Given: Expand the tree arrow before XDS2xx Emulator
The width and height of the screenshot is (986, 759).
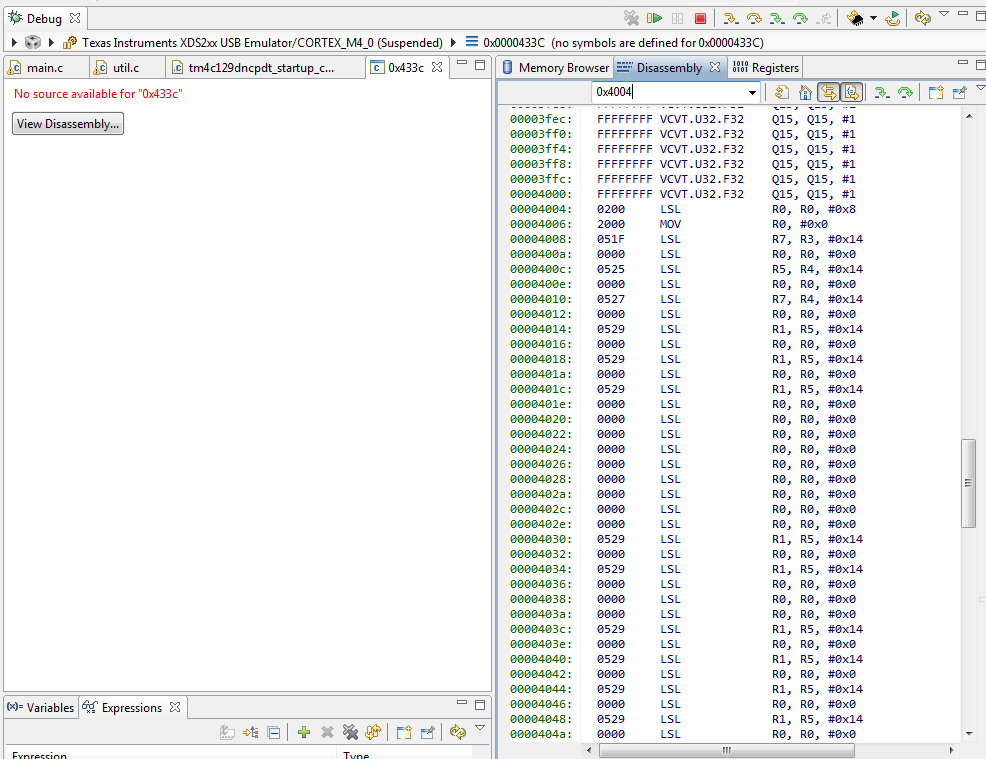Looking at the screenshot, I should 52,43.
